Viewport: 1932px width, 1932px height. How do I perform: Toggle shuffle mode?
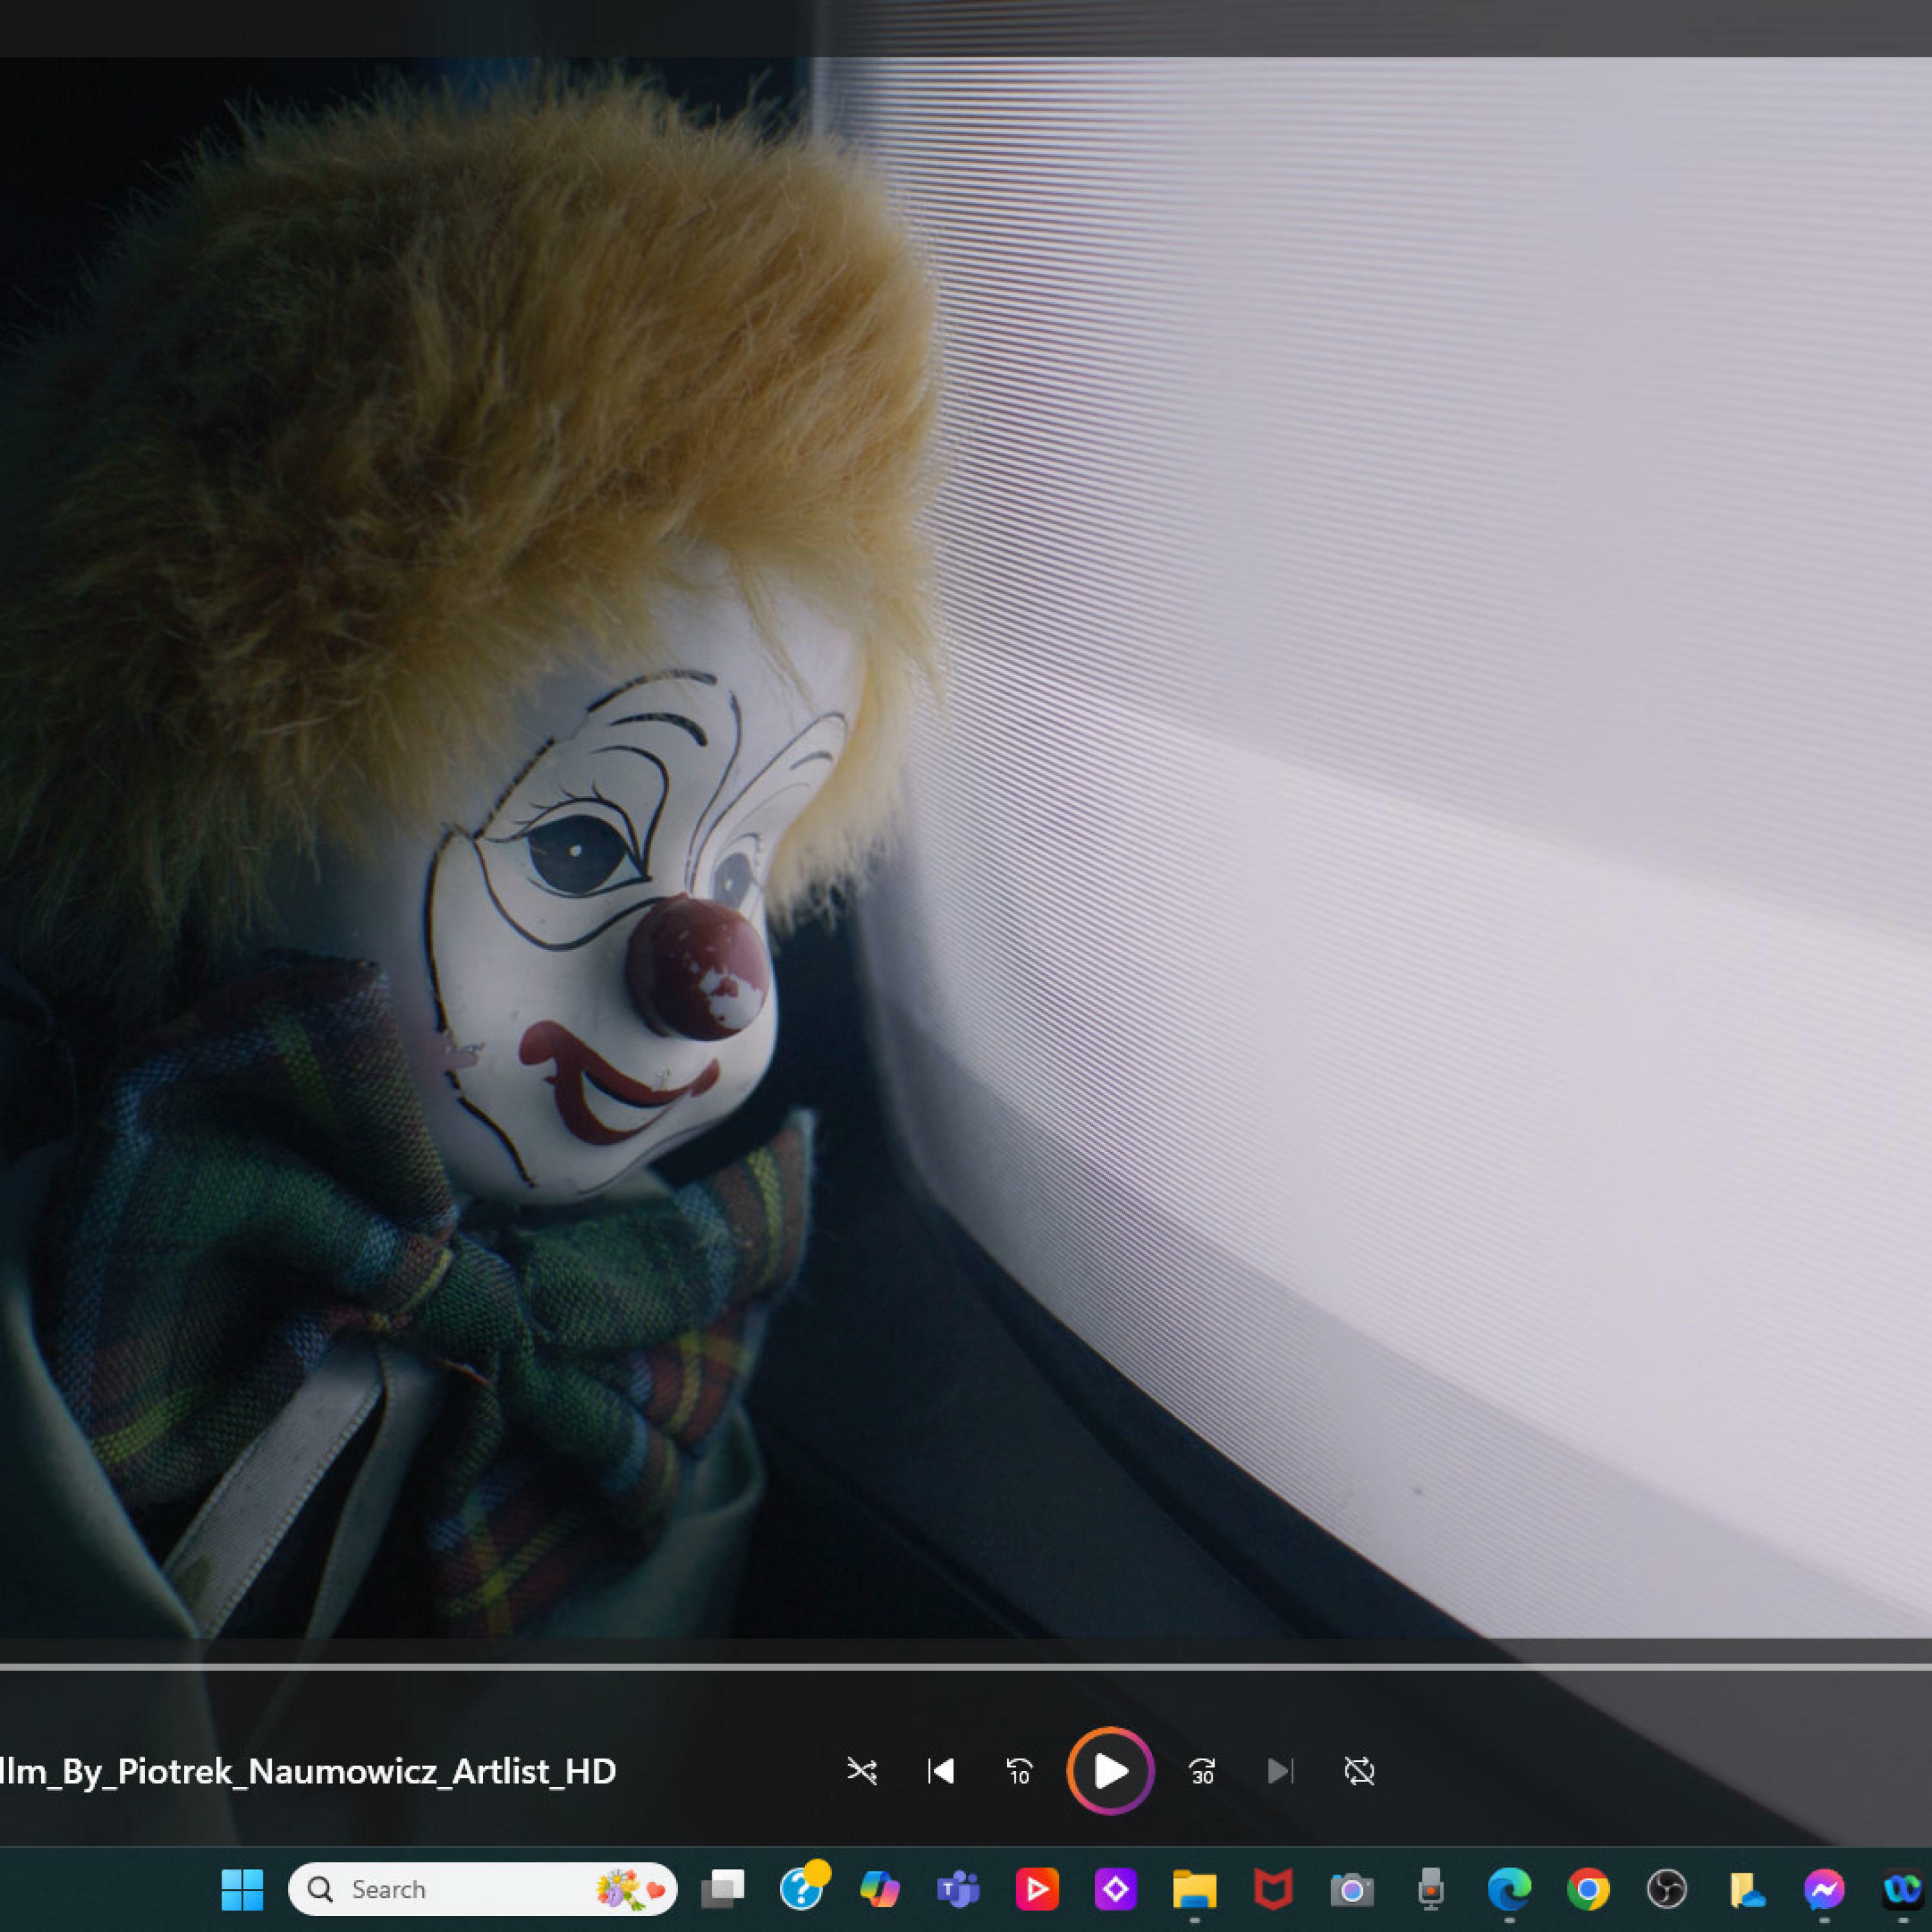[861, 1771]
